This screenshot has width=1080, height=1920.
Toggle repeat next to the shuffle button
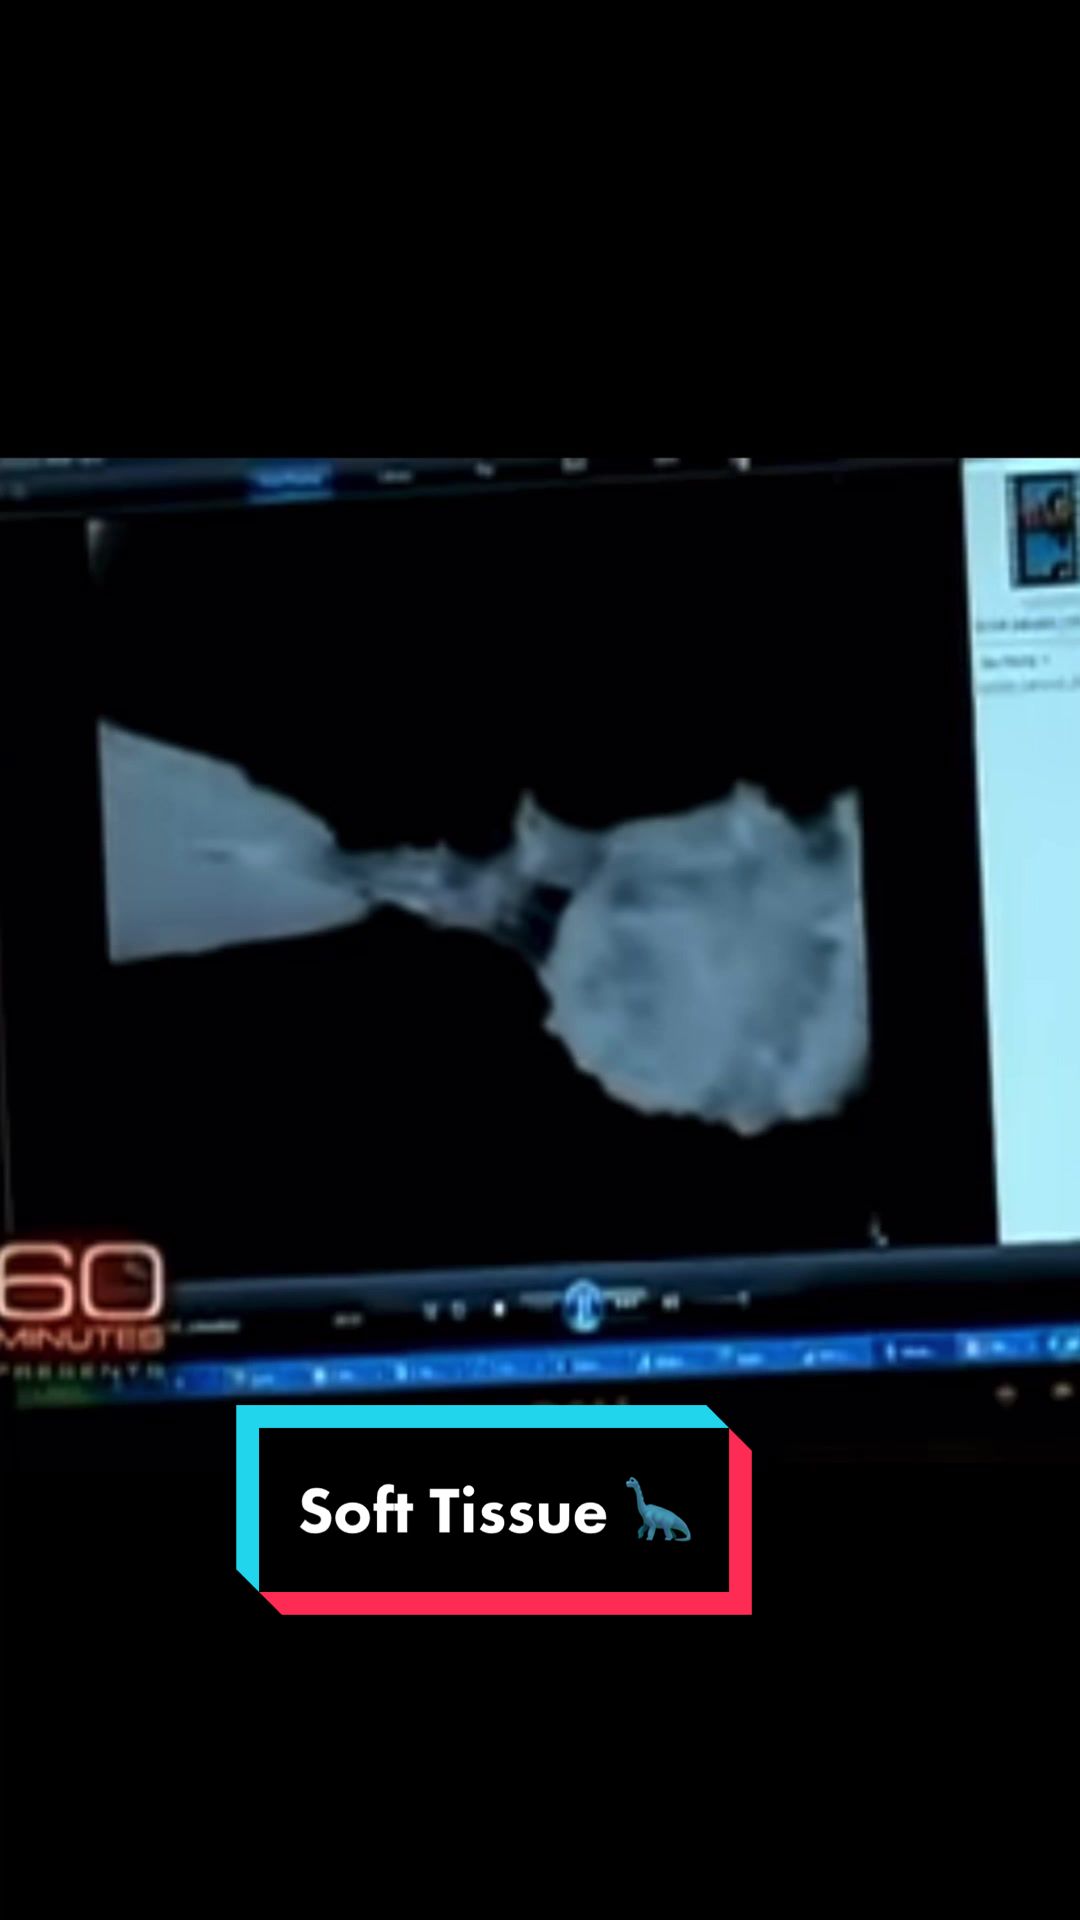[x=458, y=1309]
